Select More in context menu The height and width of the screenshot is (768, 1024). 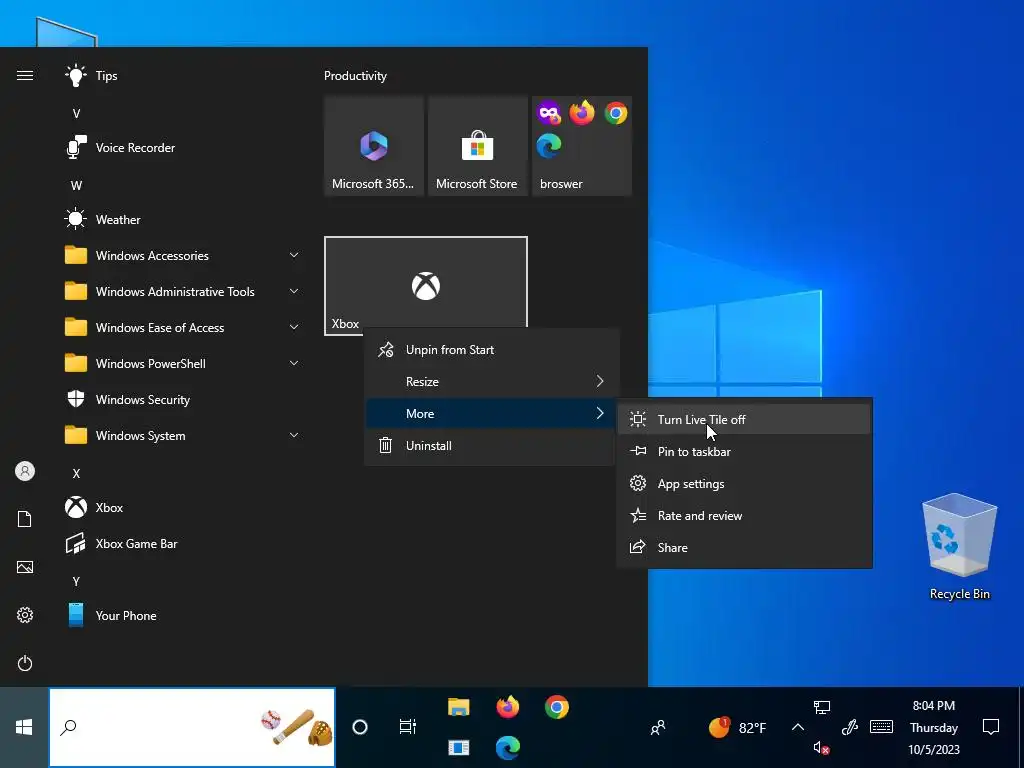coord(490,413)
